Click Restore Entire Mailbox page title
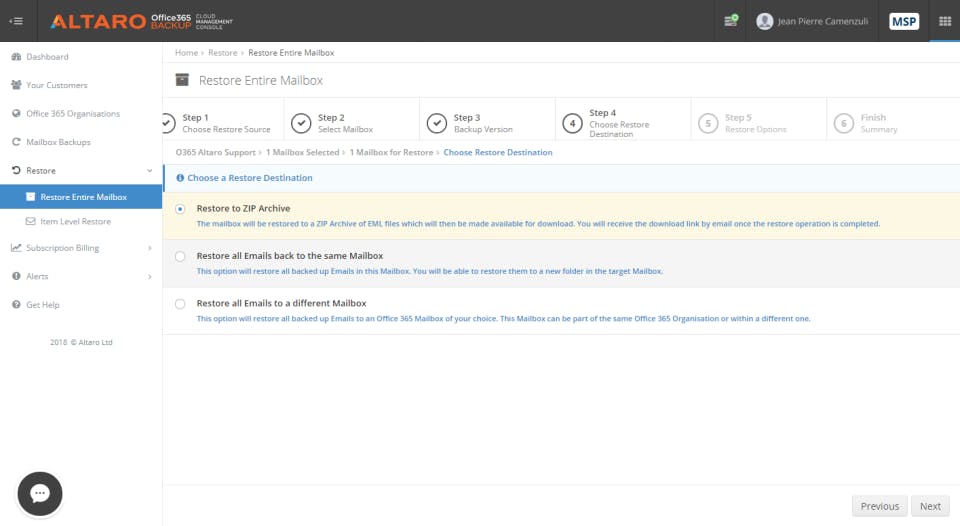 pos(261,80)
